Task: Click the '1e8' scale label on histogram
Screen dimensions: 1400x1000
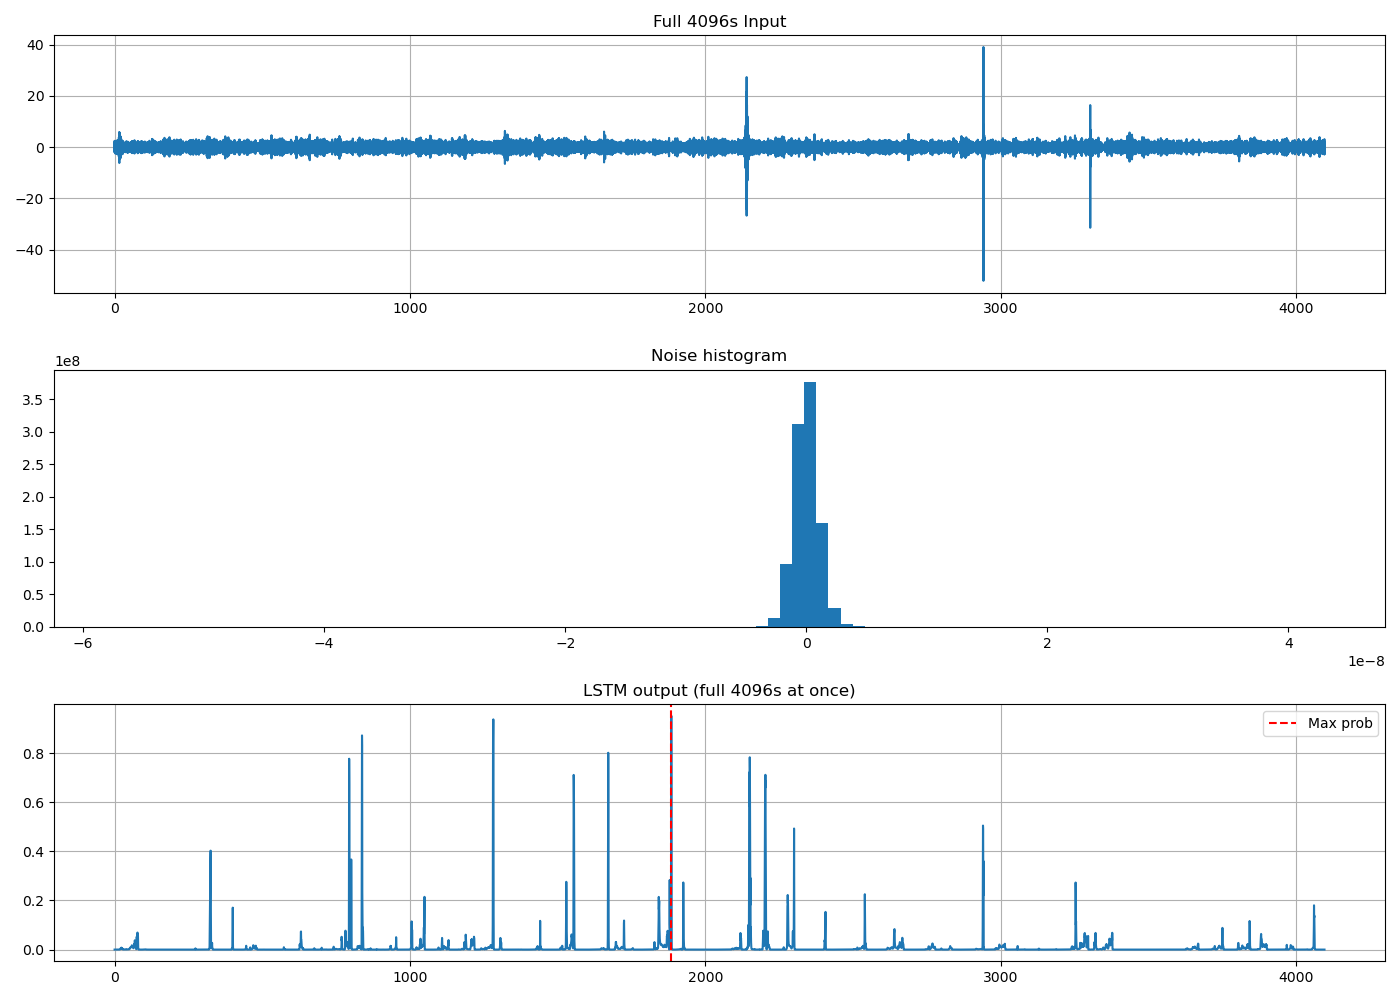Action: point(68,361)
